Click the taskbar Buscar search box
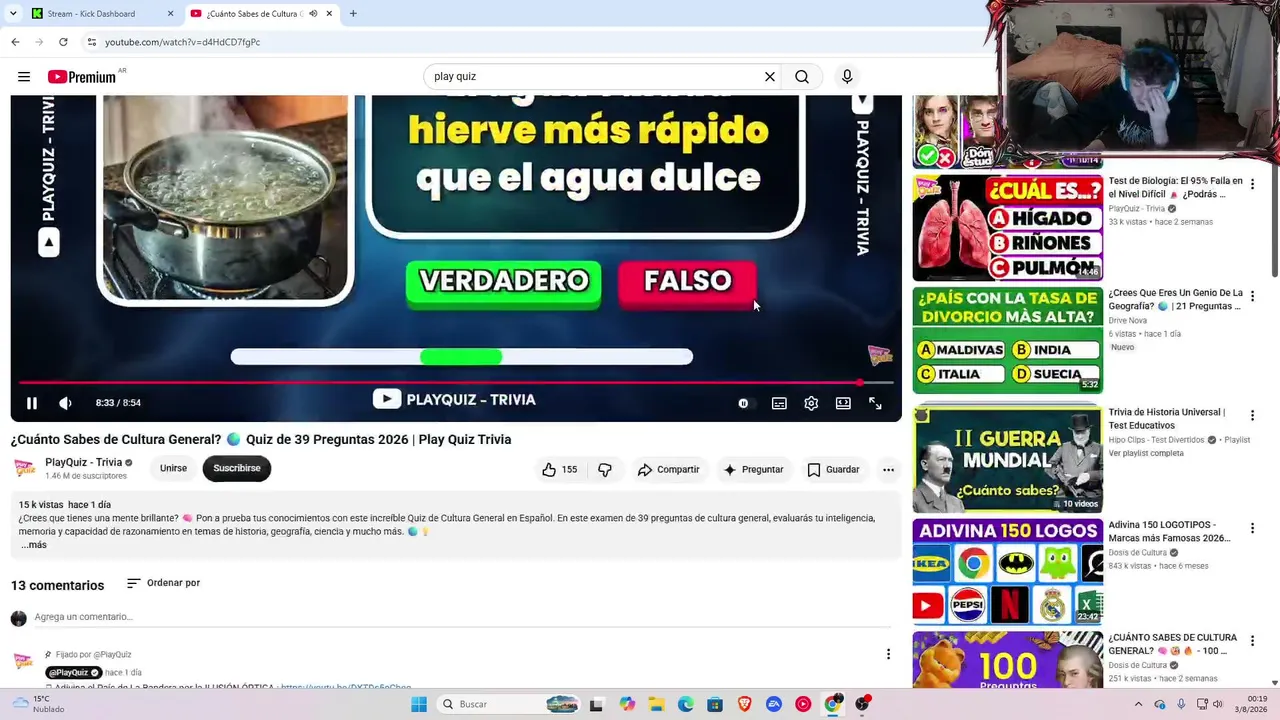Image resolution: width=1280 pixels, height=720 pixels. coord(509,704)
